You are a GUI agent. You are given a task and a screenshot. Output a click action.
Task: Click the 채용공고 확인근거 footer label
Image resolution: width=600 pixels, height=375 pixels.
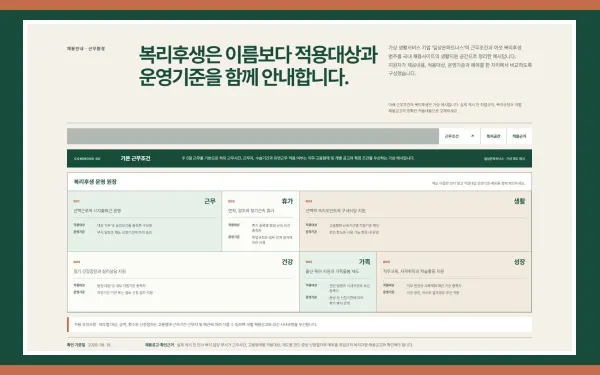(x=159, y=345)
